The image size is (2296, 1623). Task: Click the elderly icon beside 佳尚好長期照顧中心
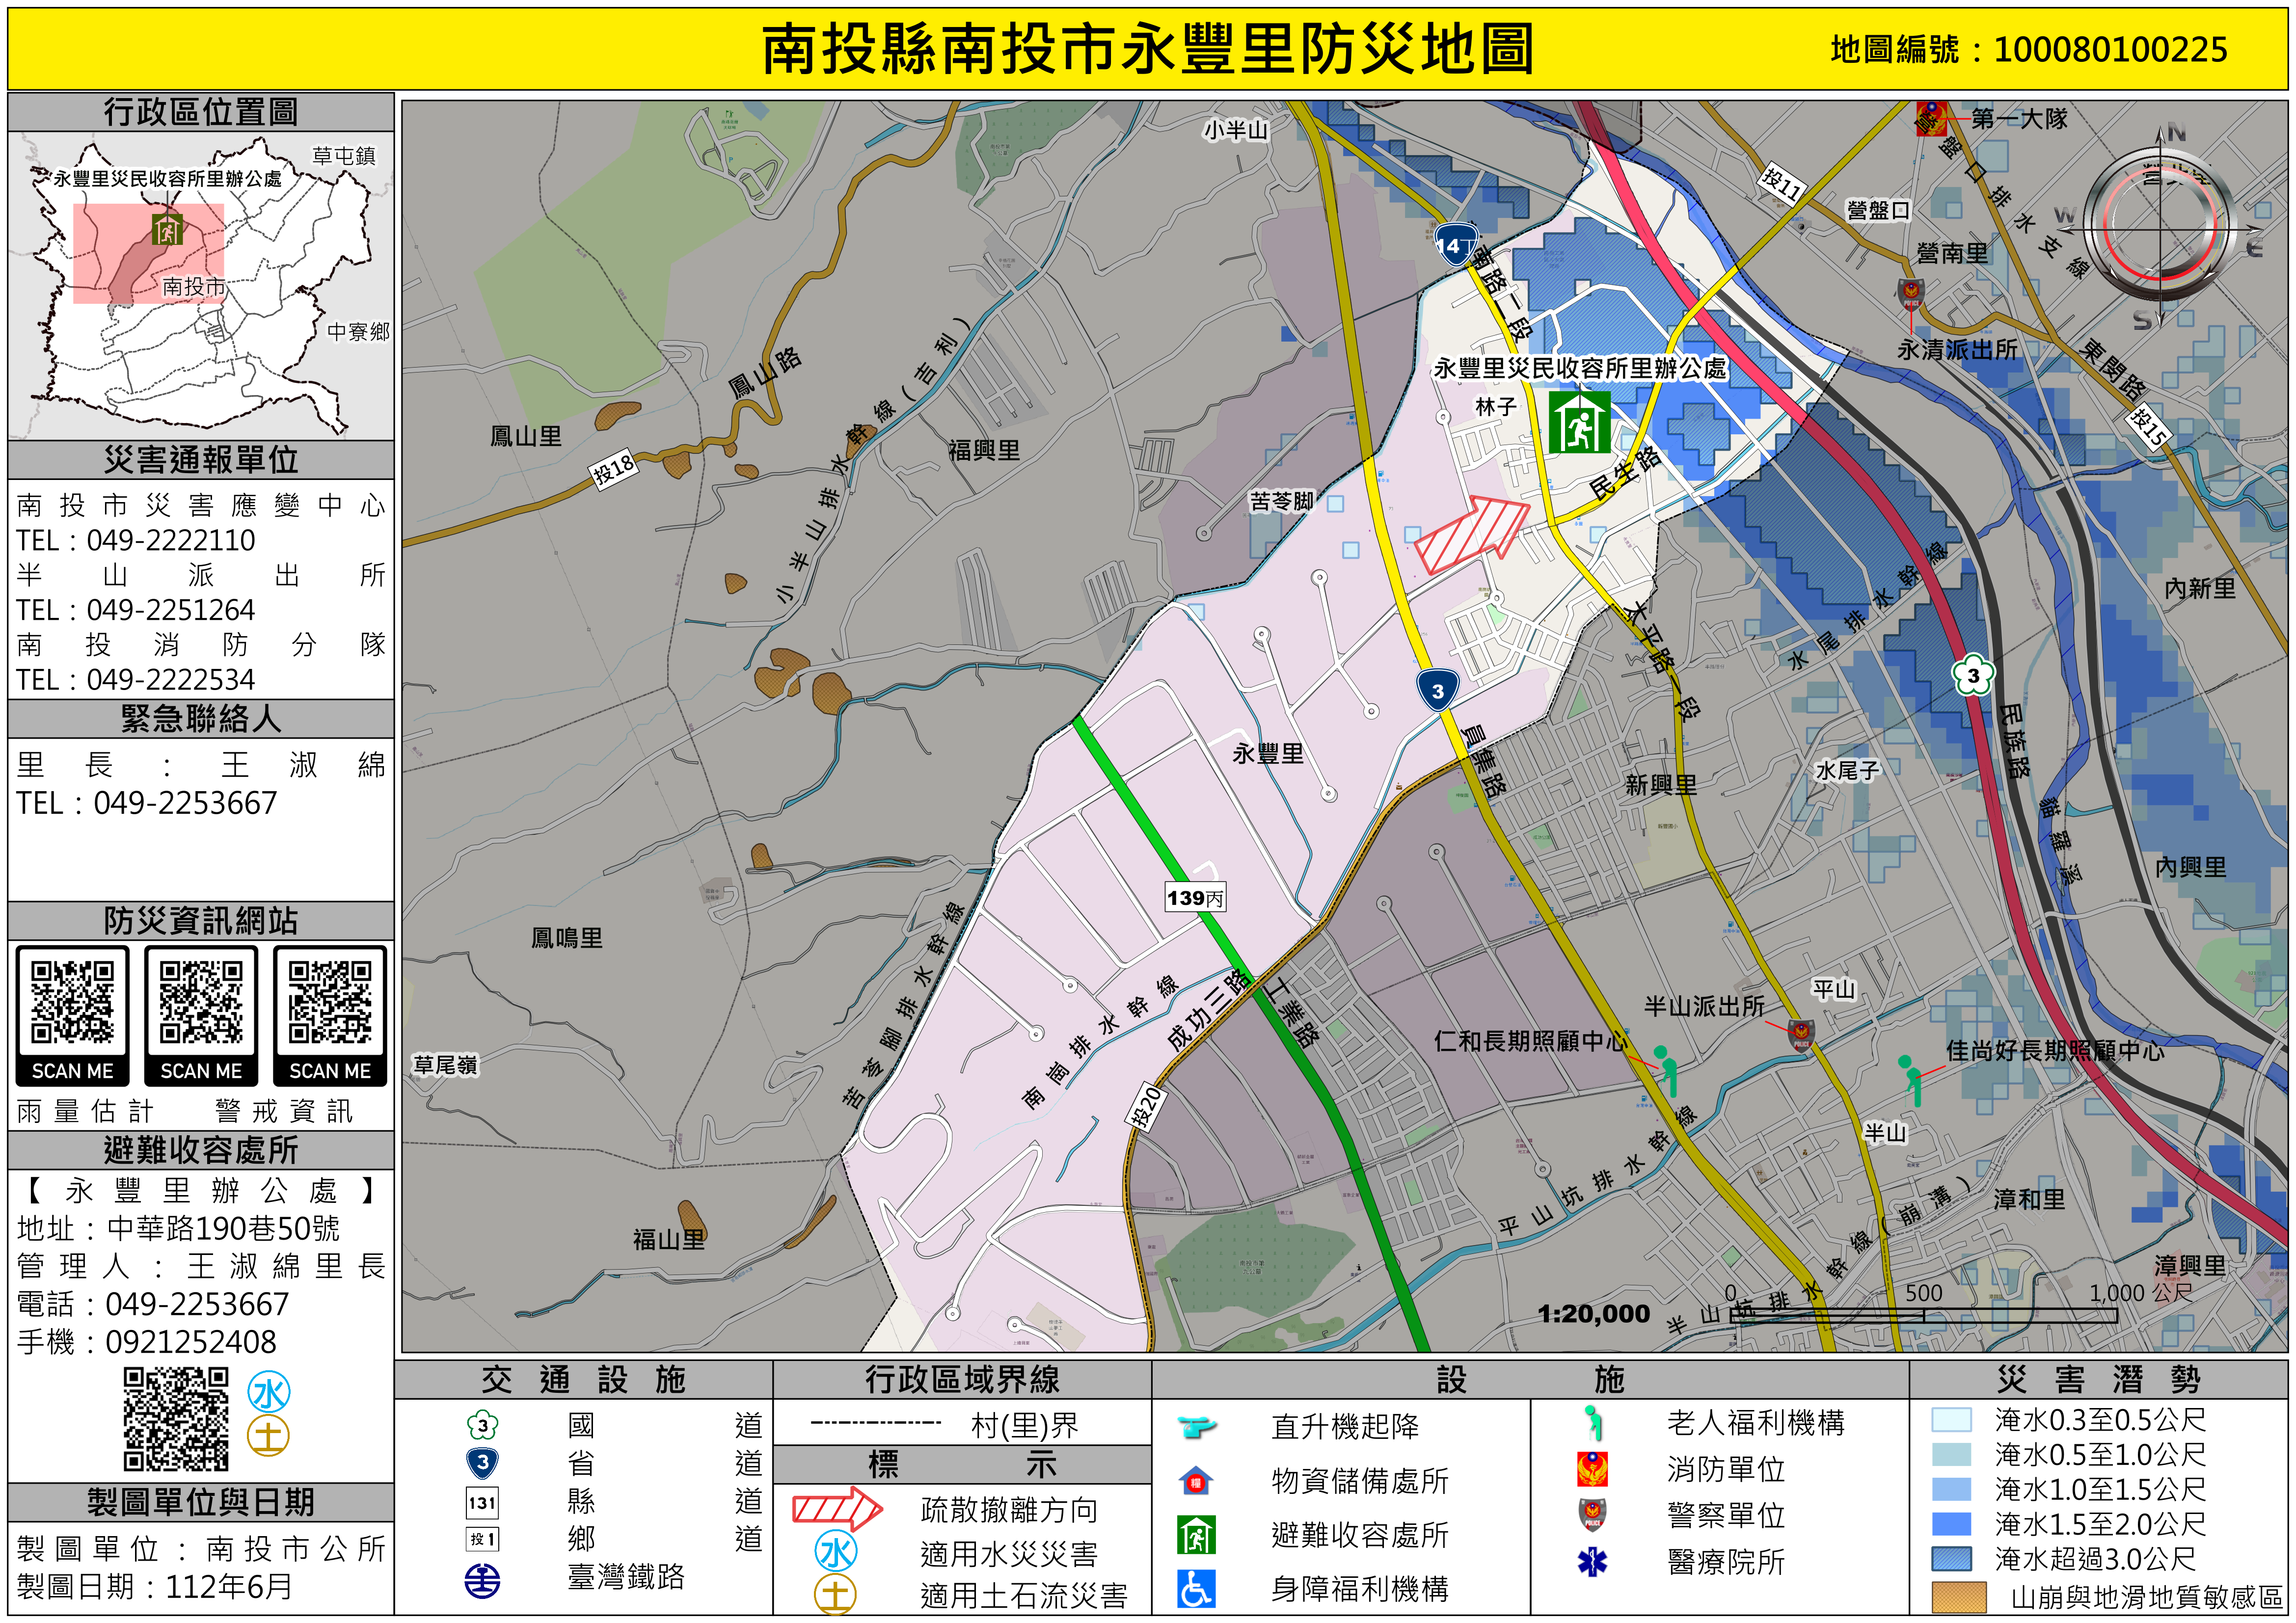point(1911,1078)
